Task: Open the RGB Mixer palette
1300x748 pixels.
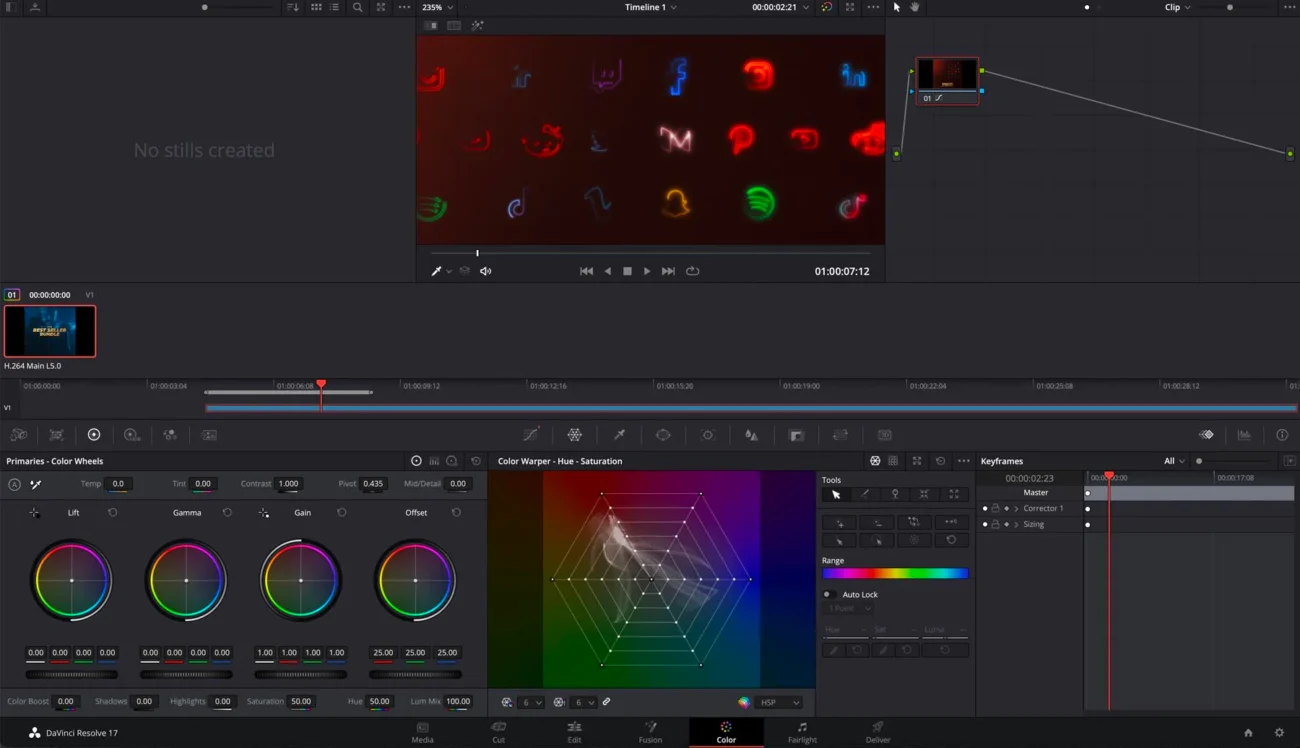Action: (x=170, y=435)
